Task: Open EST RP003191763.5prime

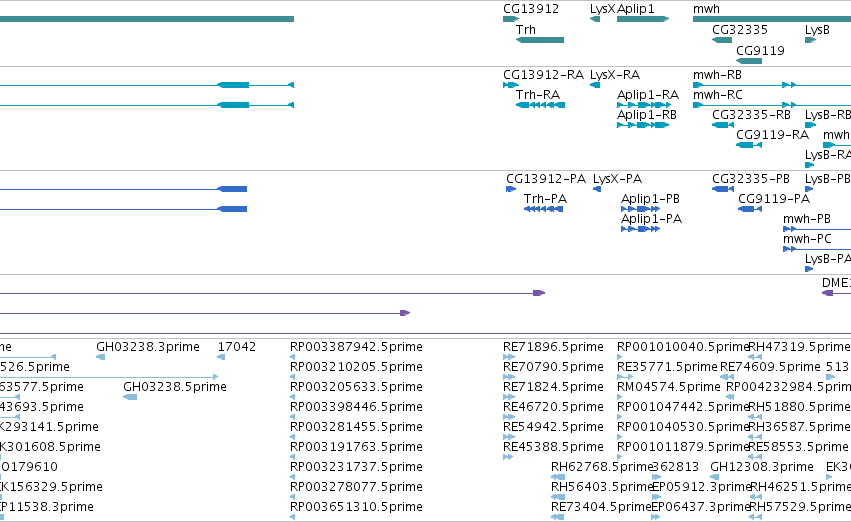Action: click(356, 447)
